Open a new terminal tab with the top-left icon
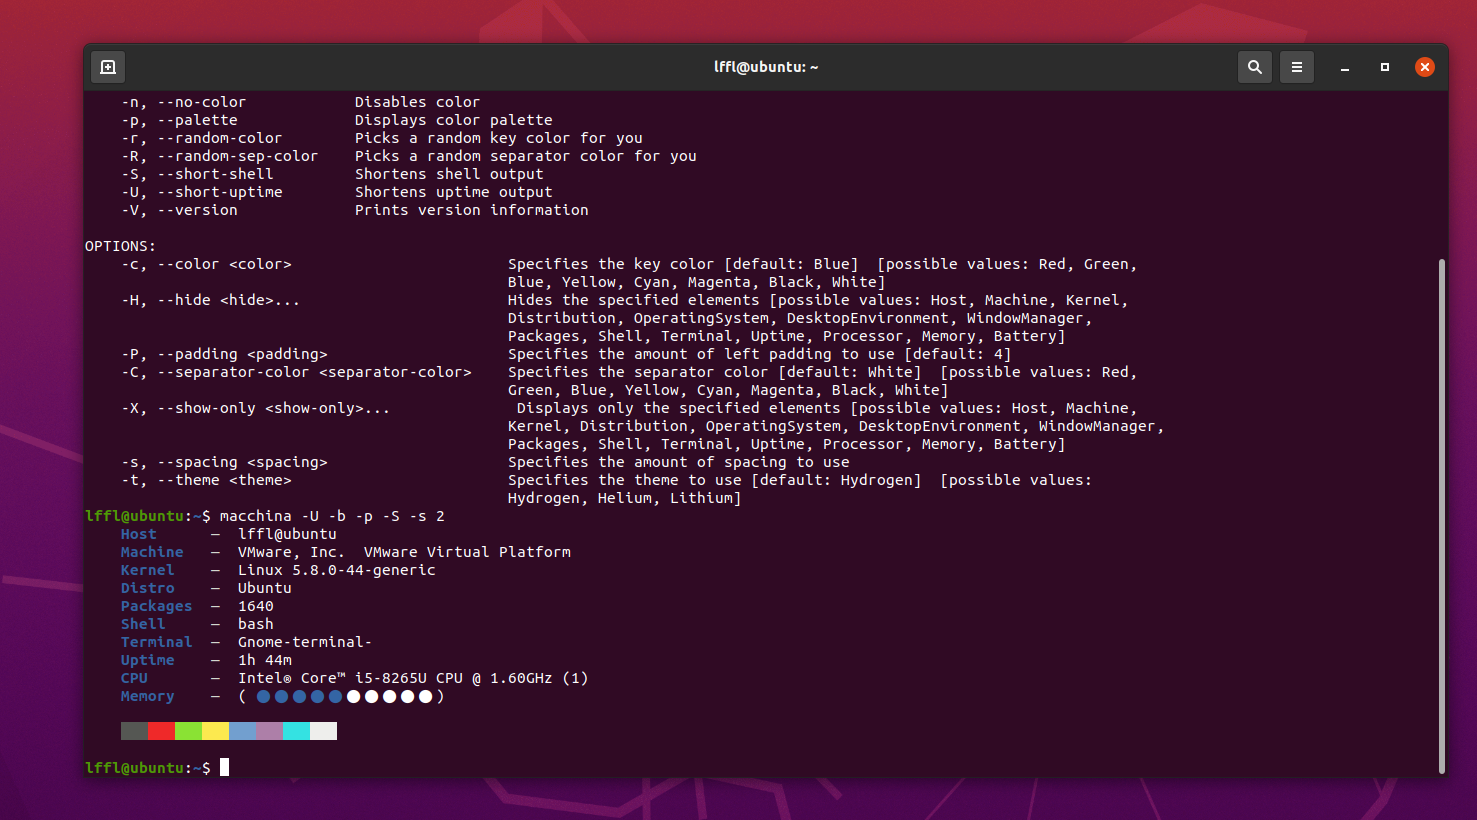The width and height of the screenshot is (1477, 820). tap(107, 66)
